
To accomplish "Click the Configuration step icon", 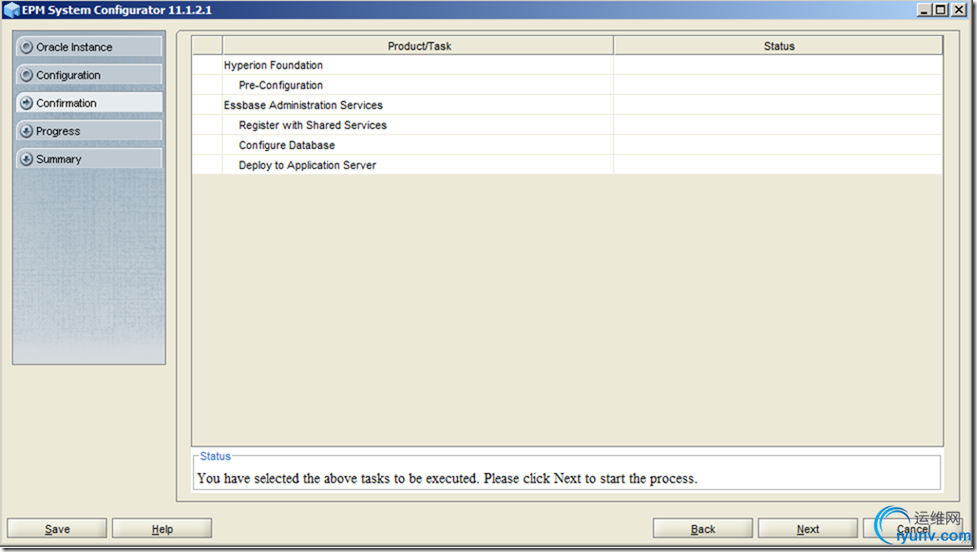I will click(26, 75).
